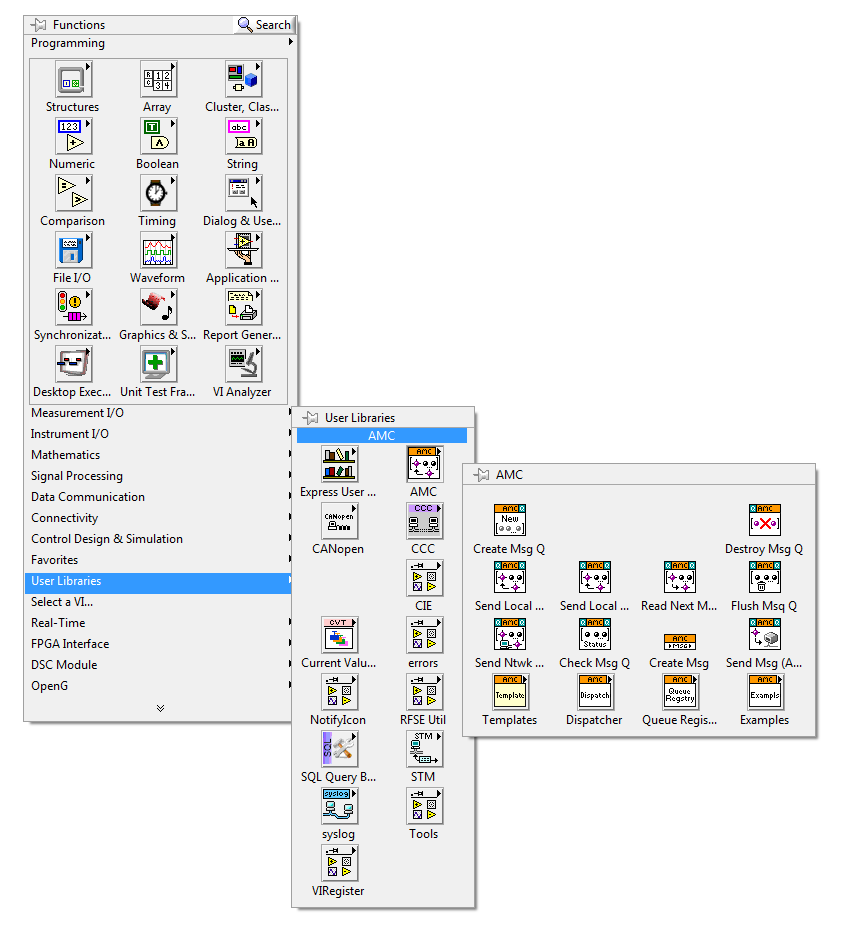This screenshot has height=930, width=866.
Task: Open the CIE library palette
Action: point(424,578)
